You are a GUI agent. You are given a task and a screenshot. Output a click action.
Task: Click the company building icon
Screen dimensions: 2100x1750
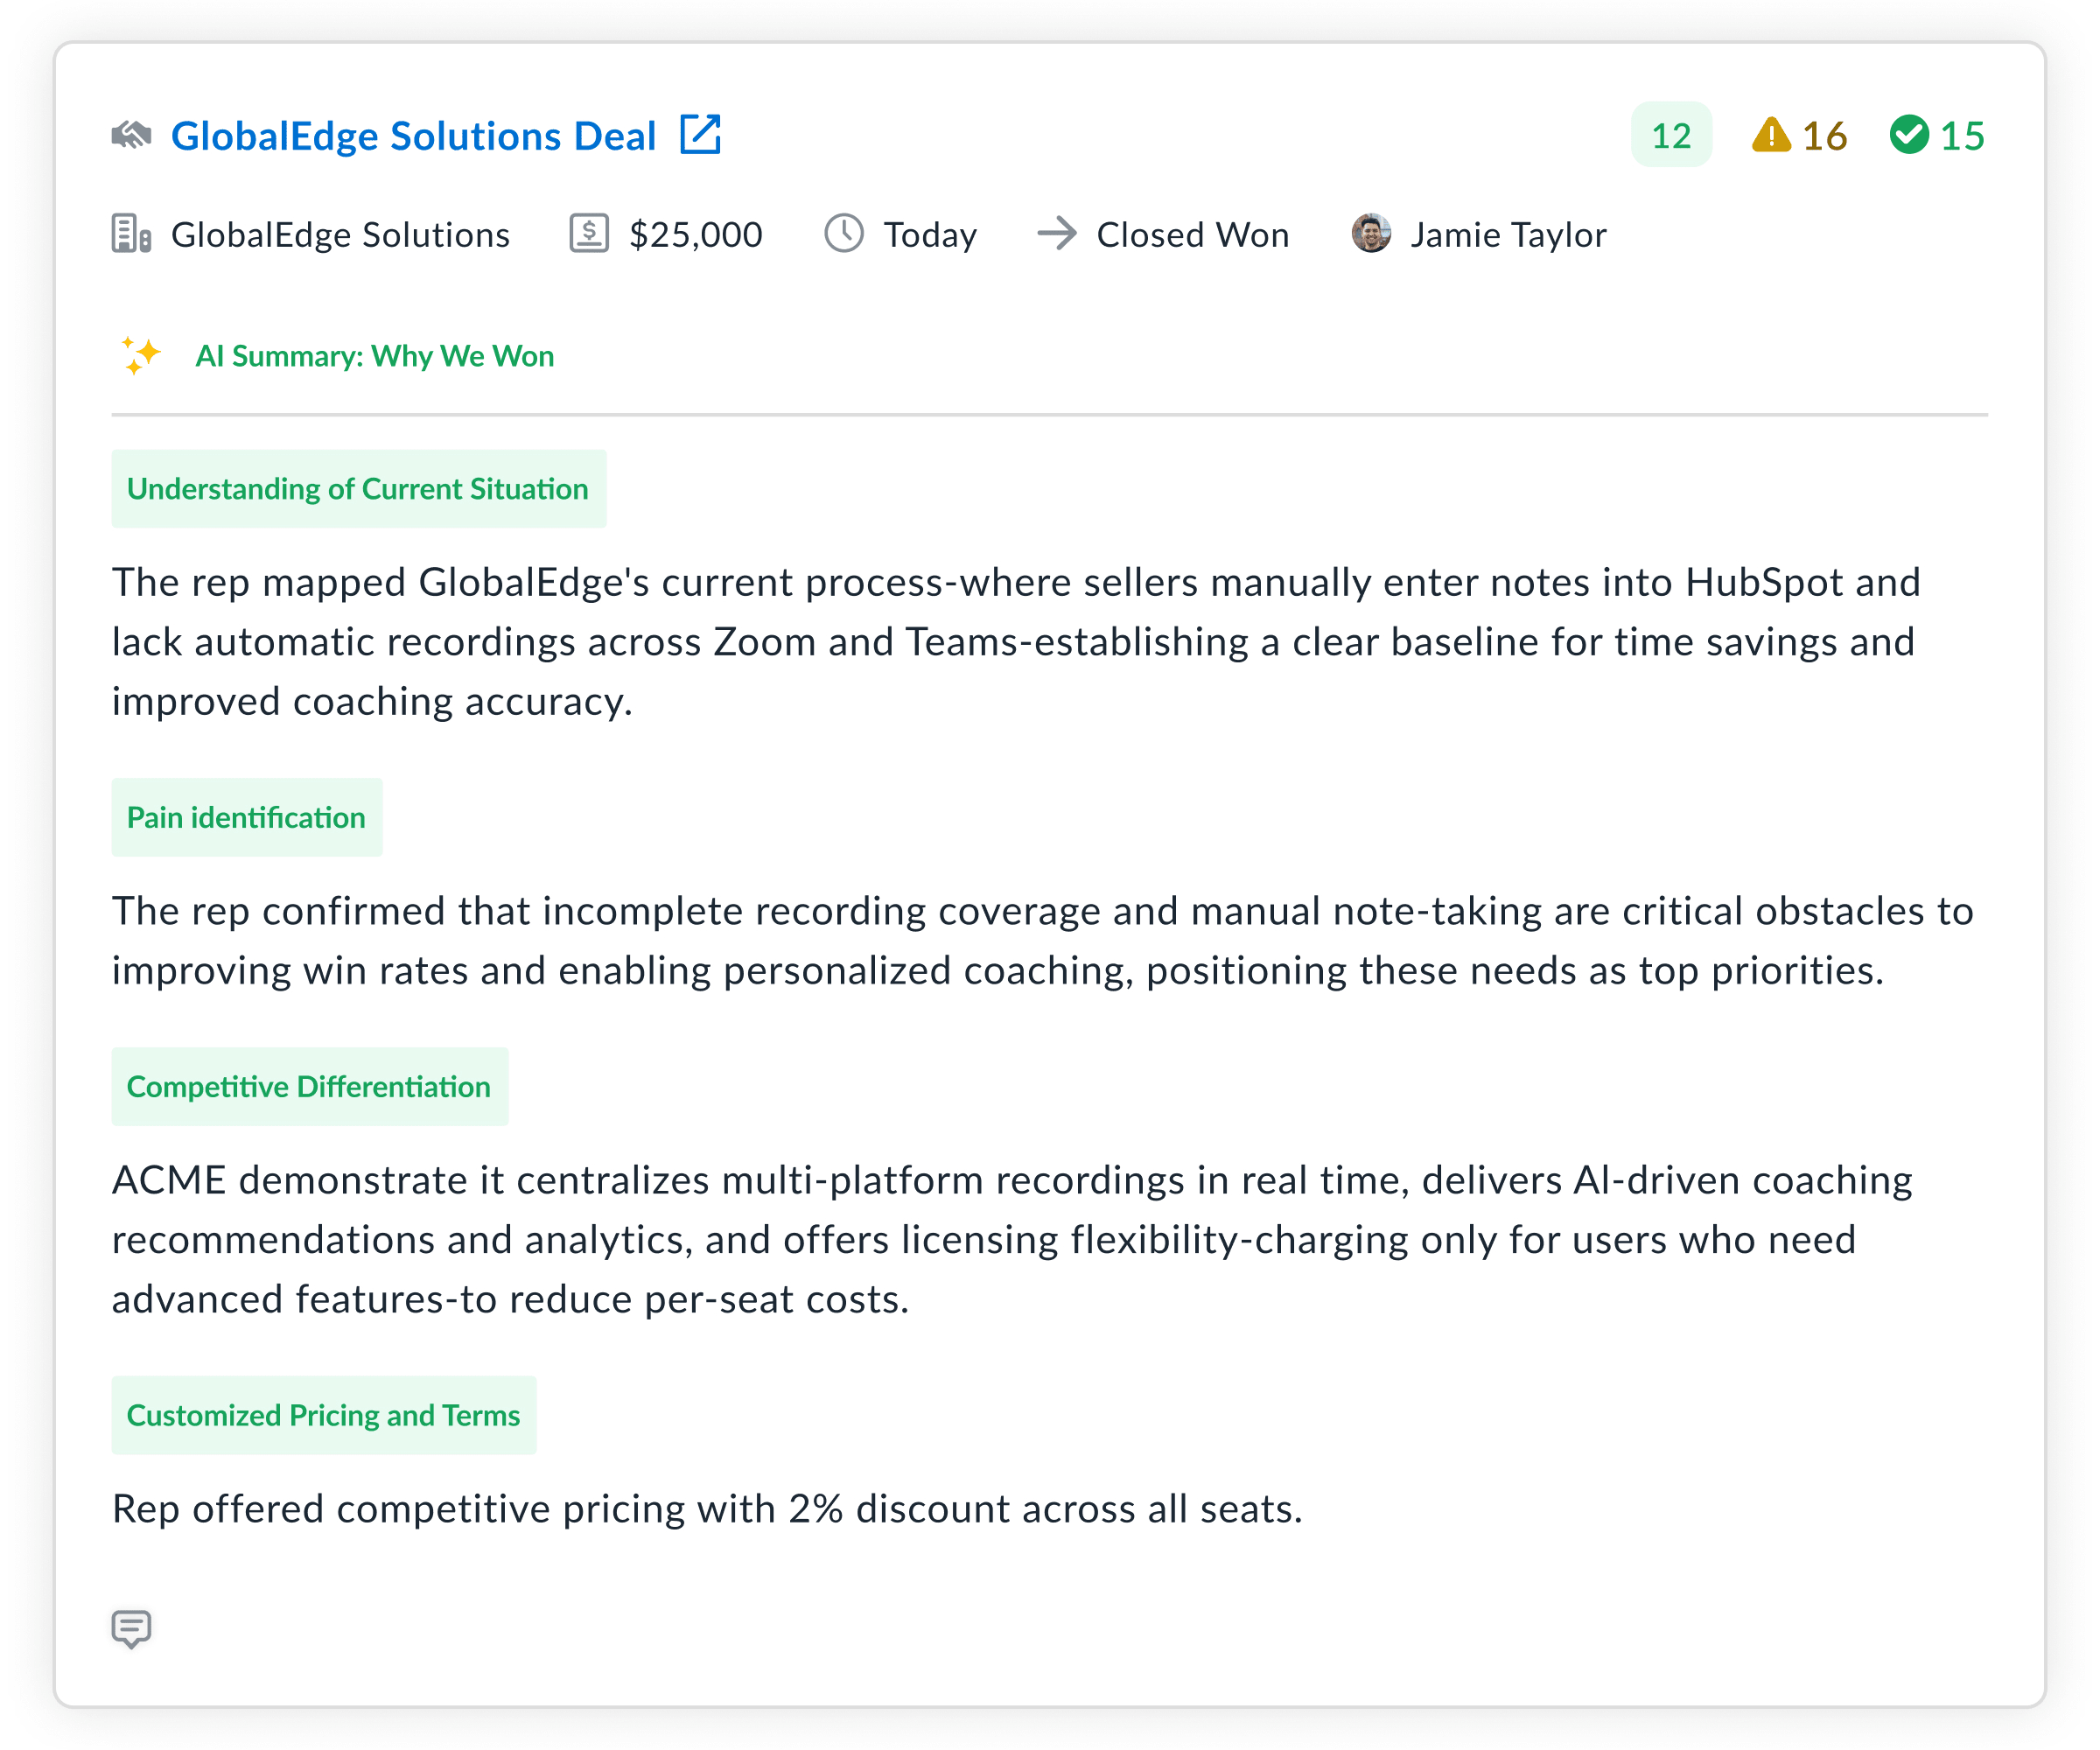(131, 234)
